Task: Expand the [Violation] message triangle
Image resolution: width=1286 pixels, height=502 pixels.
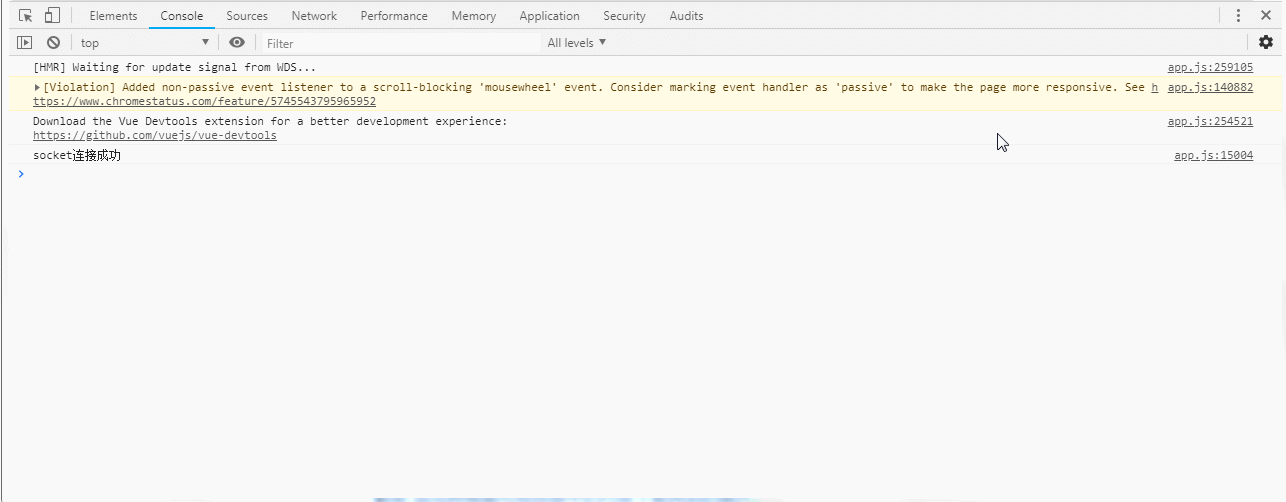Action: pos(37,88)
